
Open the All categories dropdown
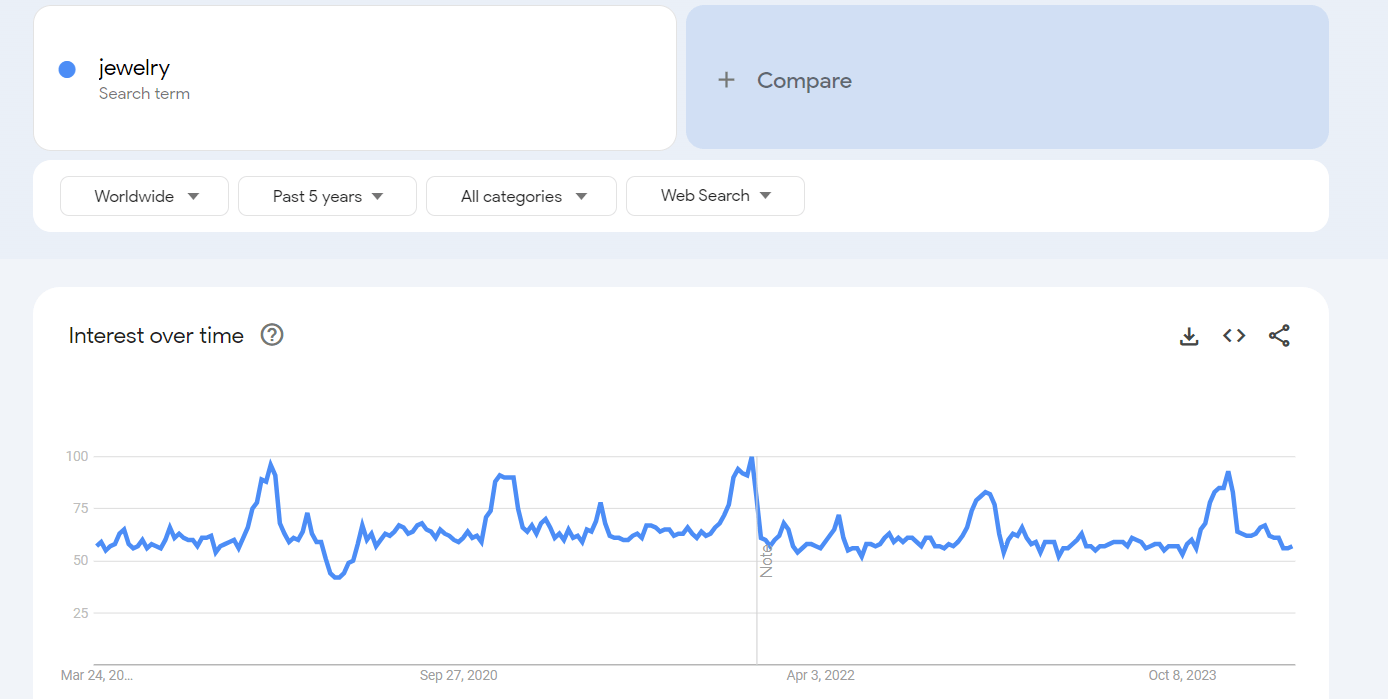tap(521, 196)
